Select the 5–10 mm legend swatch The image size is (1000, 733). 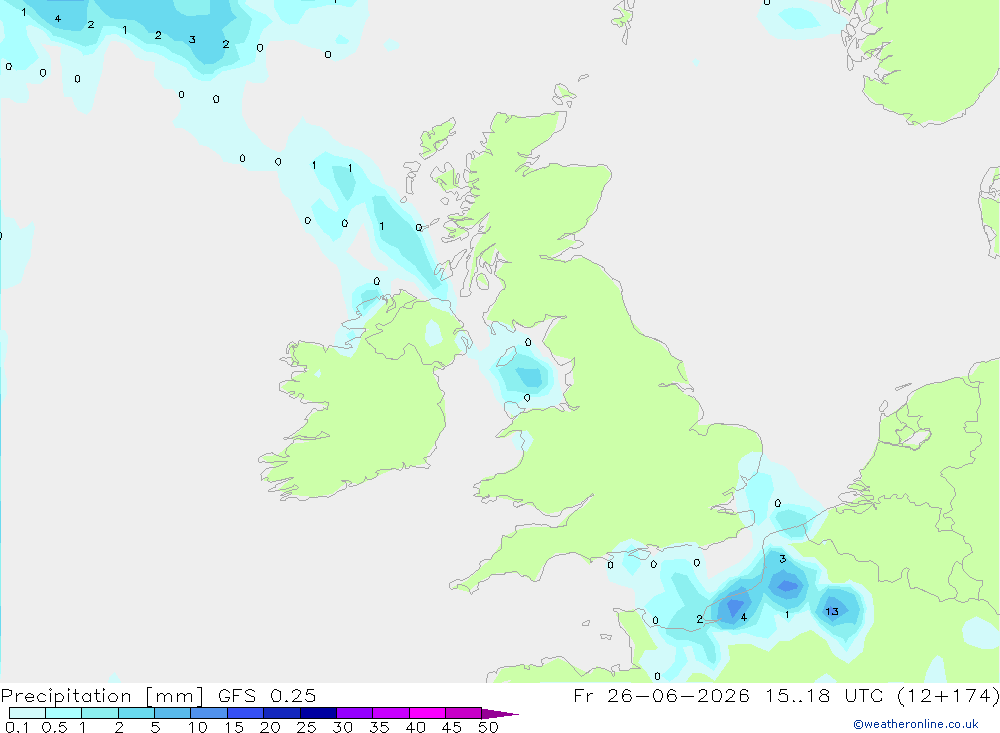[173, 713]
